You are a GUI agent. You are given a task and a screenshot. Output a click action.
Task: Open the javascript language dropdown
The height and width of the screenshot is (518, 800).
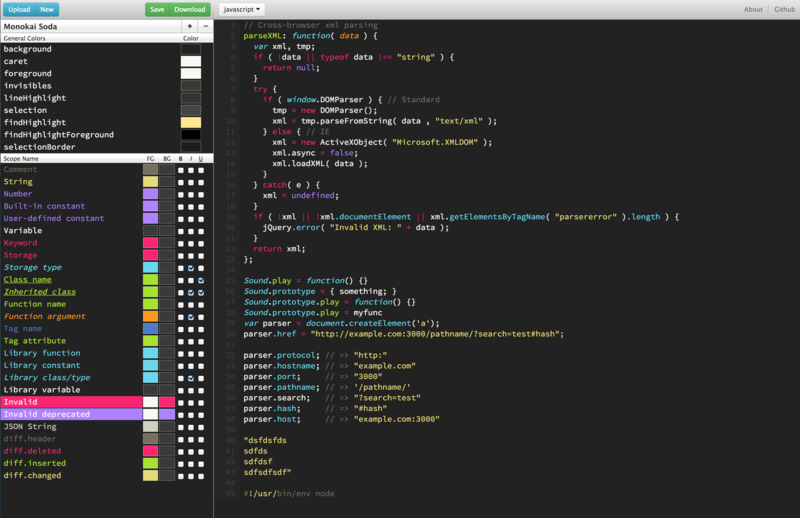tap(242, 9)
